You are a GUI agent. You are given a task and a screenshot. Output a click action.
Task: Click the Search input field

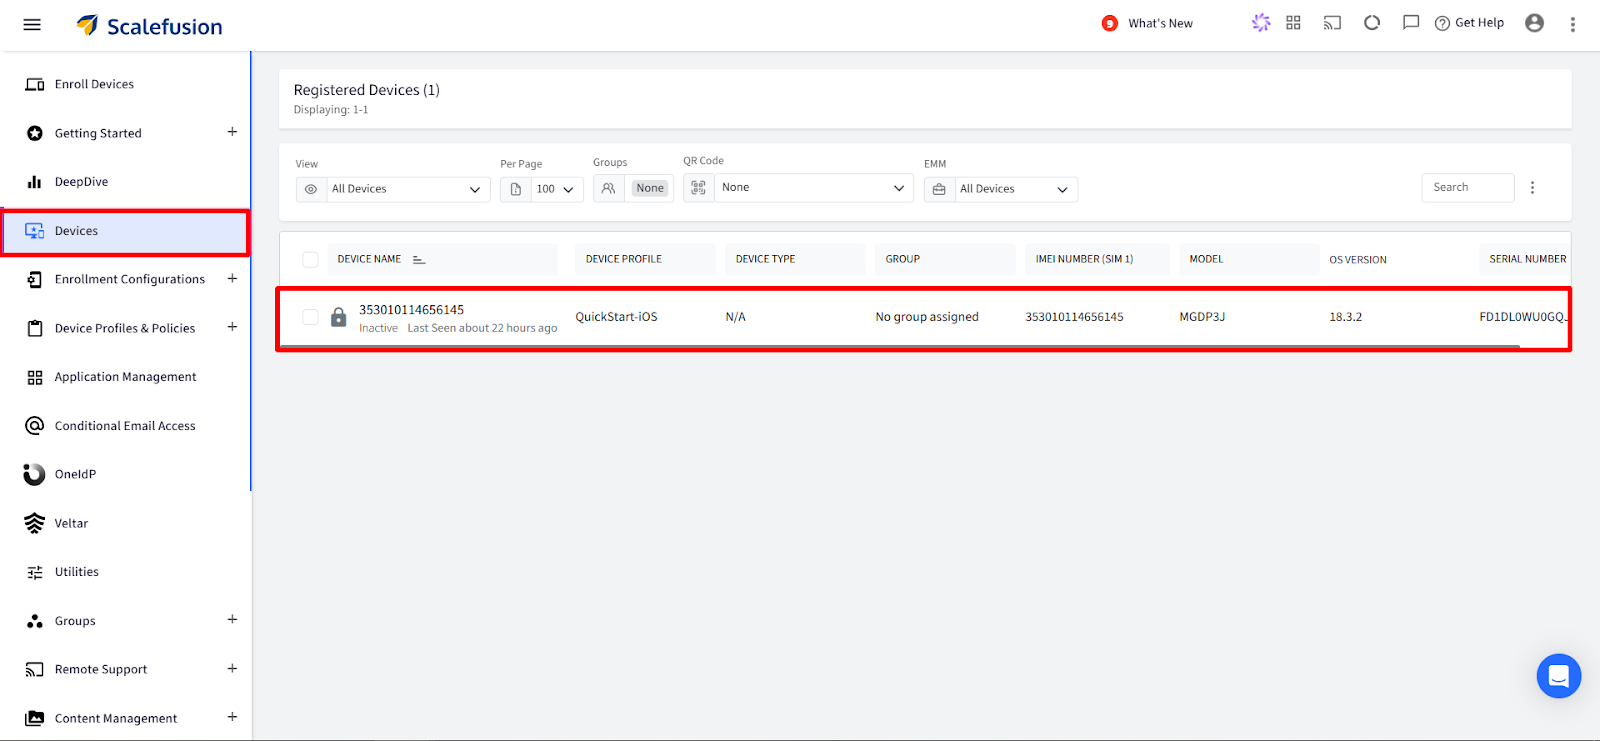1467,187
